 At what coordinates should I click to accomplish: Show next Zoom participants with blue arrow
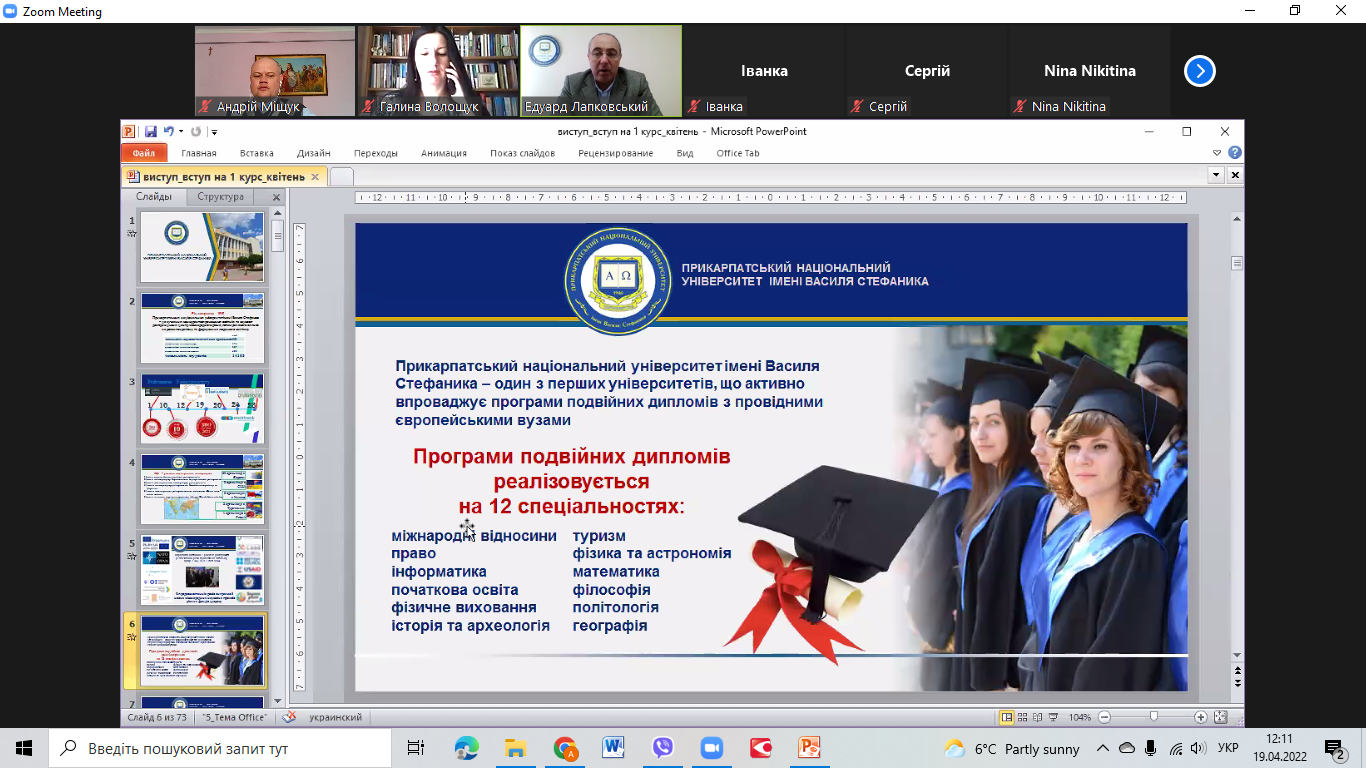coord(1200,71)
